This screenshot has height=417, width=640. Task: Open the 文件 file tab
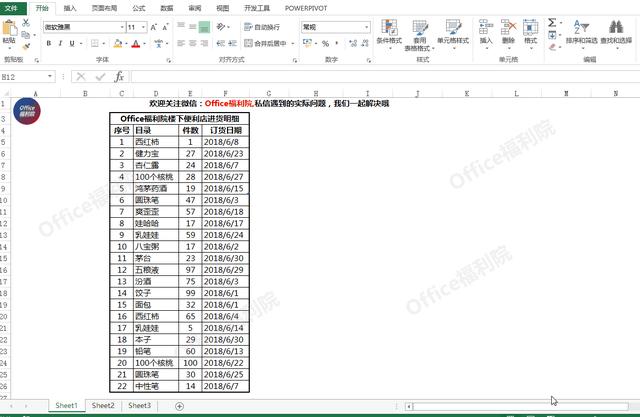coord(12,8)
